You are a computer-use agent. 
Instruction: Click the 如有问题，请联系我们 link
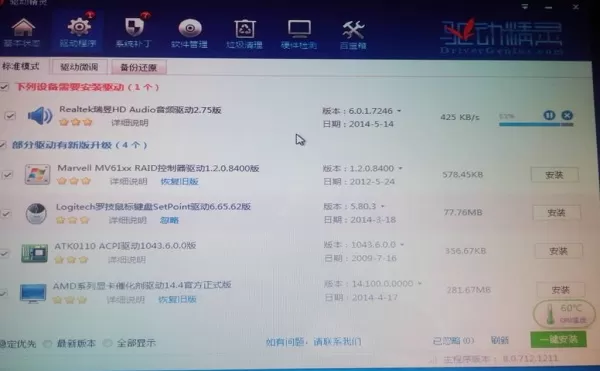313,342
